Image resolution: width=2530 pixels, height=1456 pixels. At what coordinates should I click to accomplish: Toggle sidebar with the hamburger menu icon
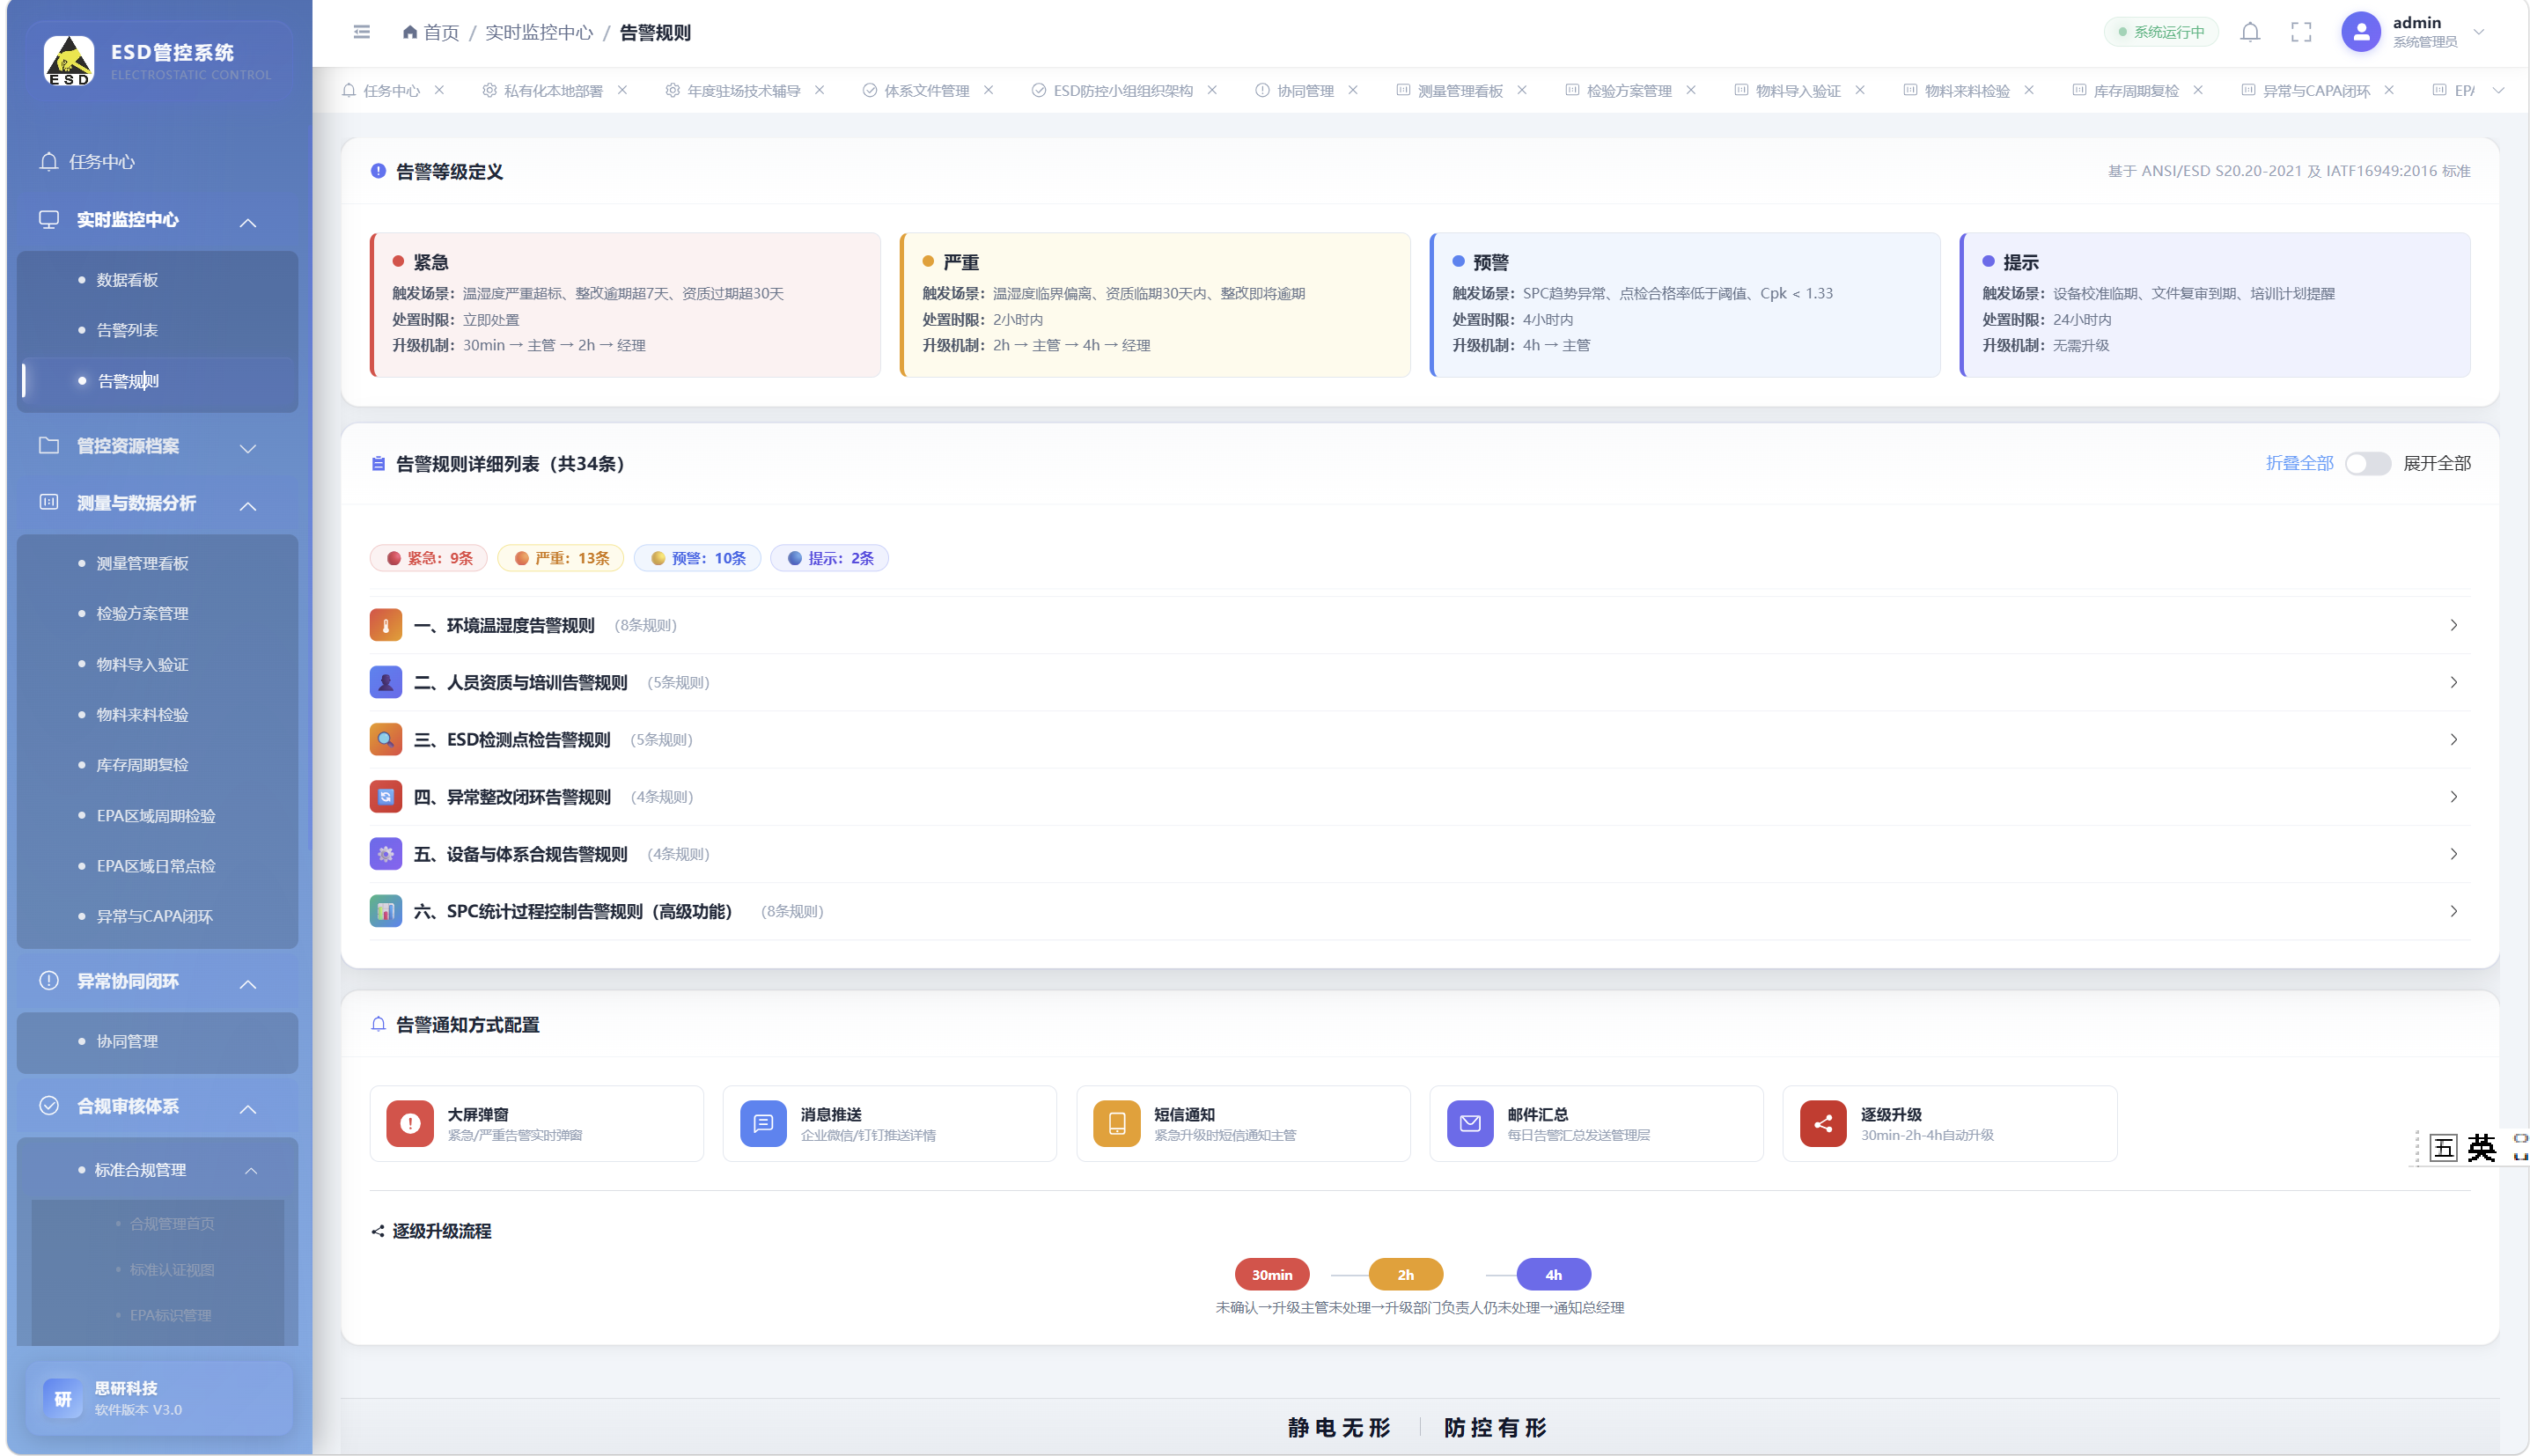point(362,32)
